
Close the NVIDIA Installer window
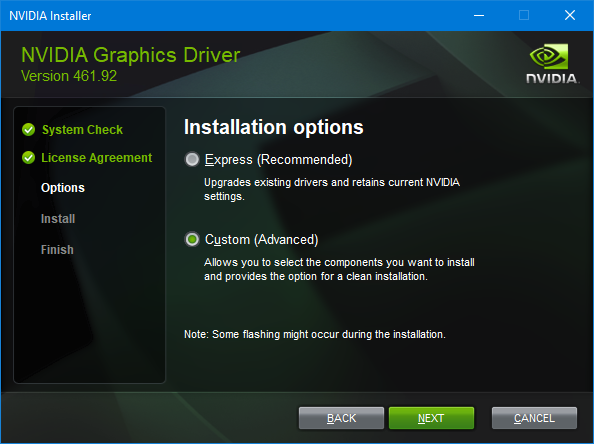tap(570, 16)
